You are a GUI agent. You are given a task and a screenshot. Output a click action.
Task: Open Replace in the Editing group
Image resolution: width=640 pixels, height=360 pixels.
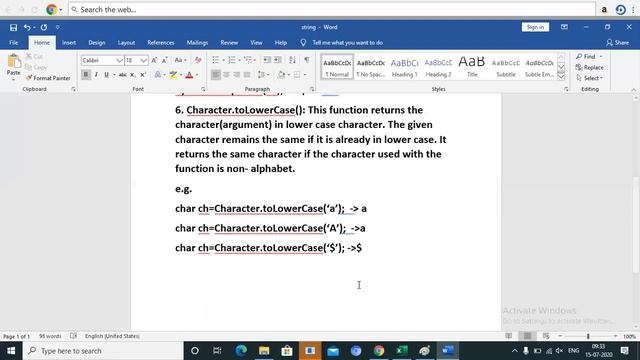coord(589,67)
